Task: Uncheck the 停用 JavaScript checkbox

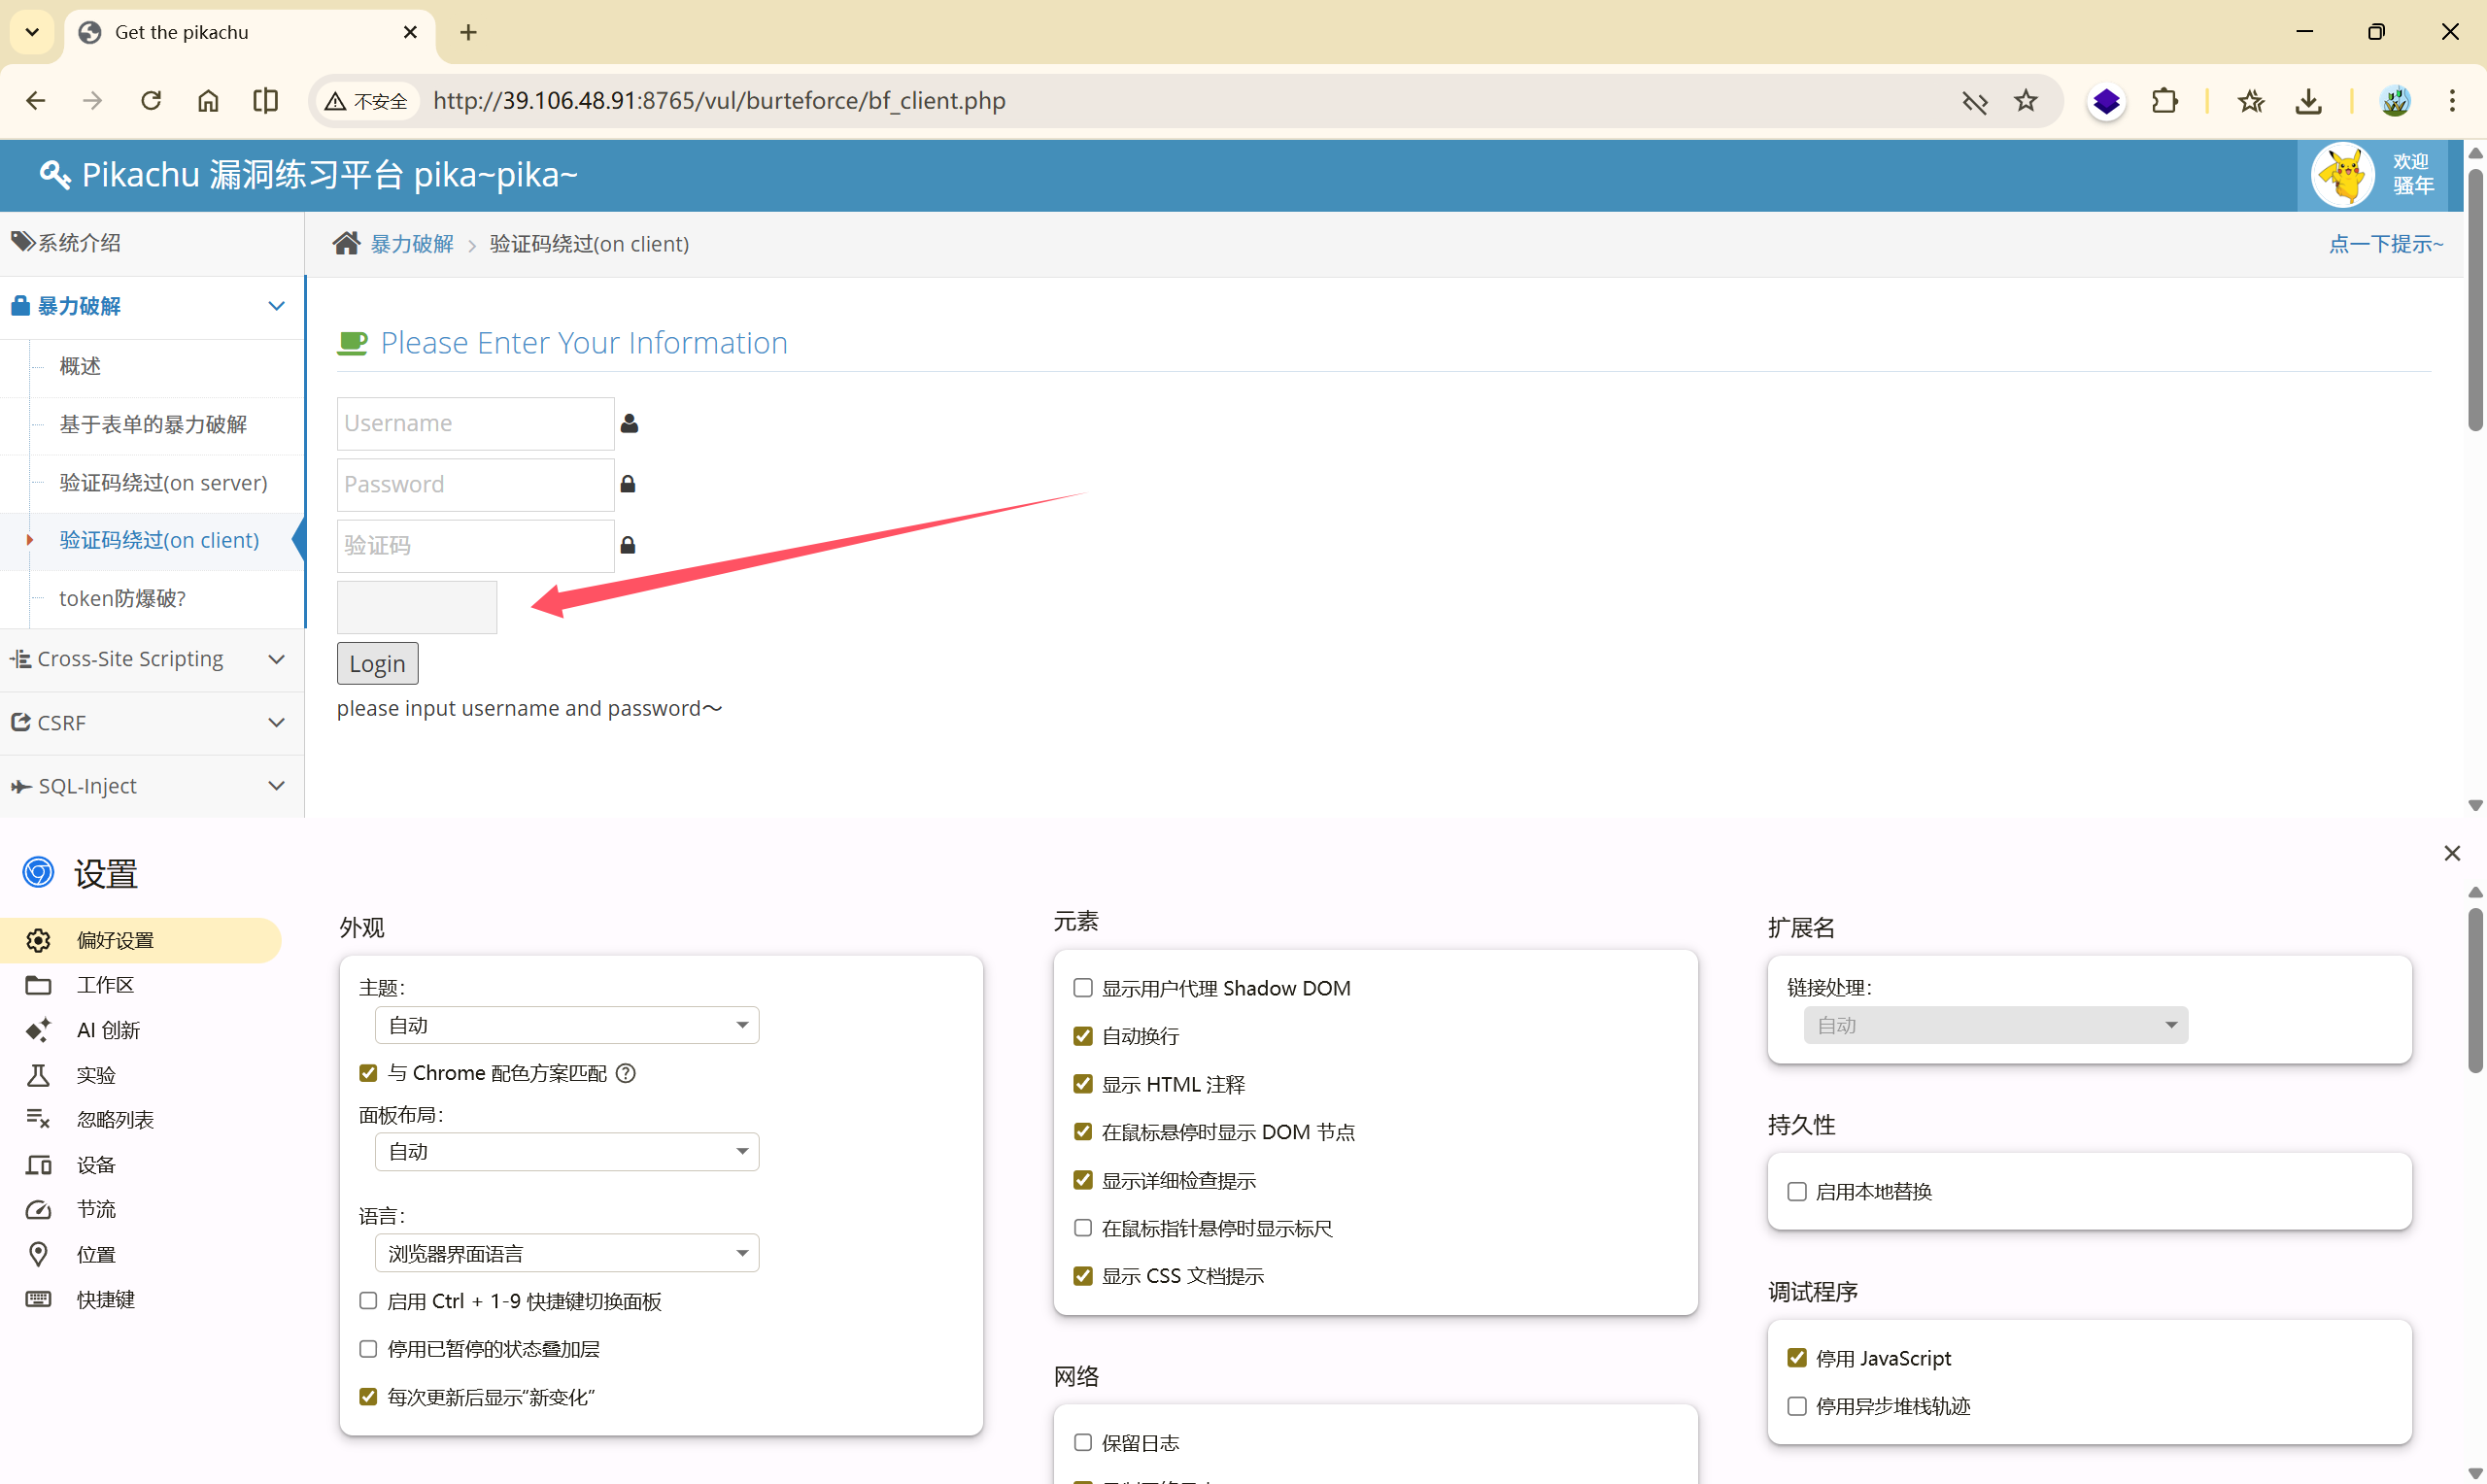Action: click(1797, 1358)
